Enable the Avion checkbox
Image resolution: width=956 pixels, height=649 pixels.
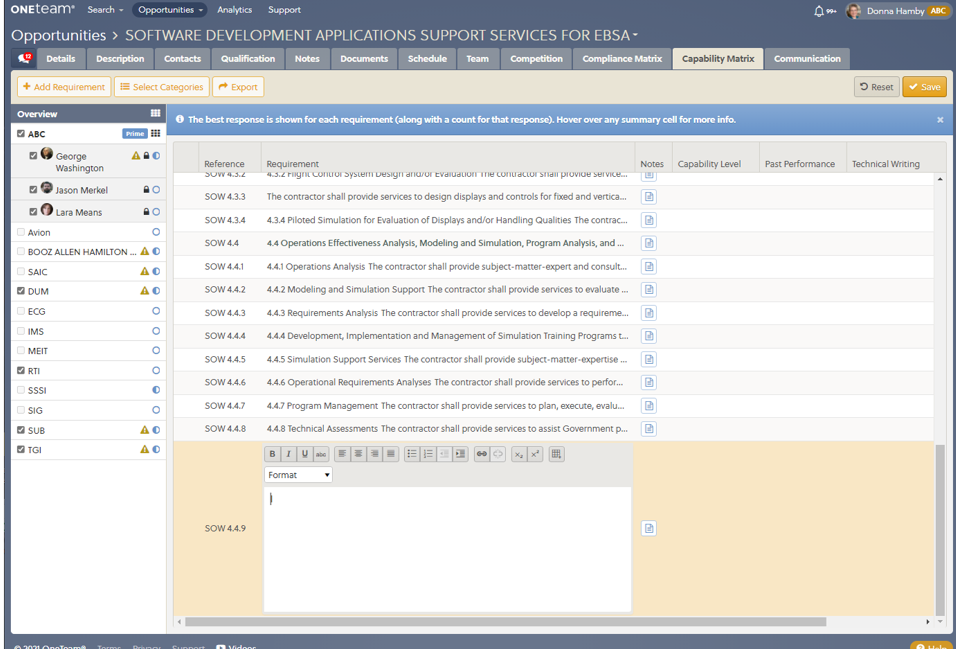[21, 232]
